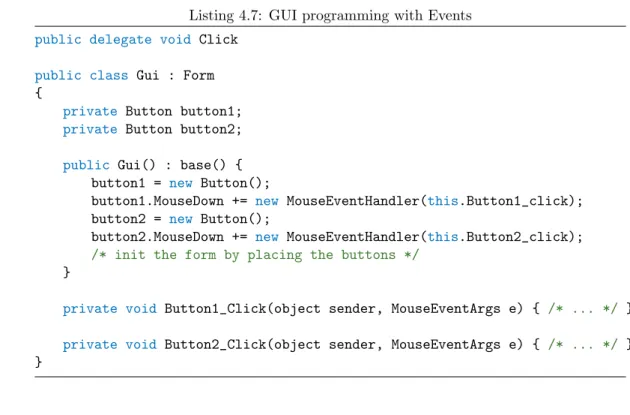Click 'button1.MouseDown' in the code
630x415 pixels.
[158, 201]
